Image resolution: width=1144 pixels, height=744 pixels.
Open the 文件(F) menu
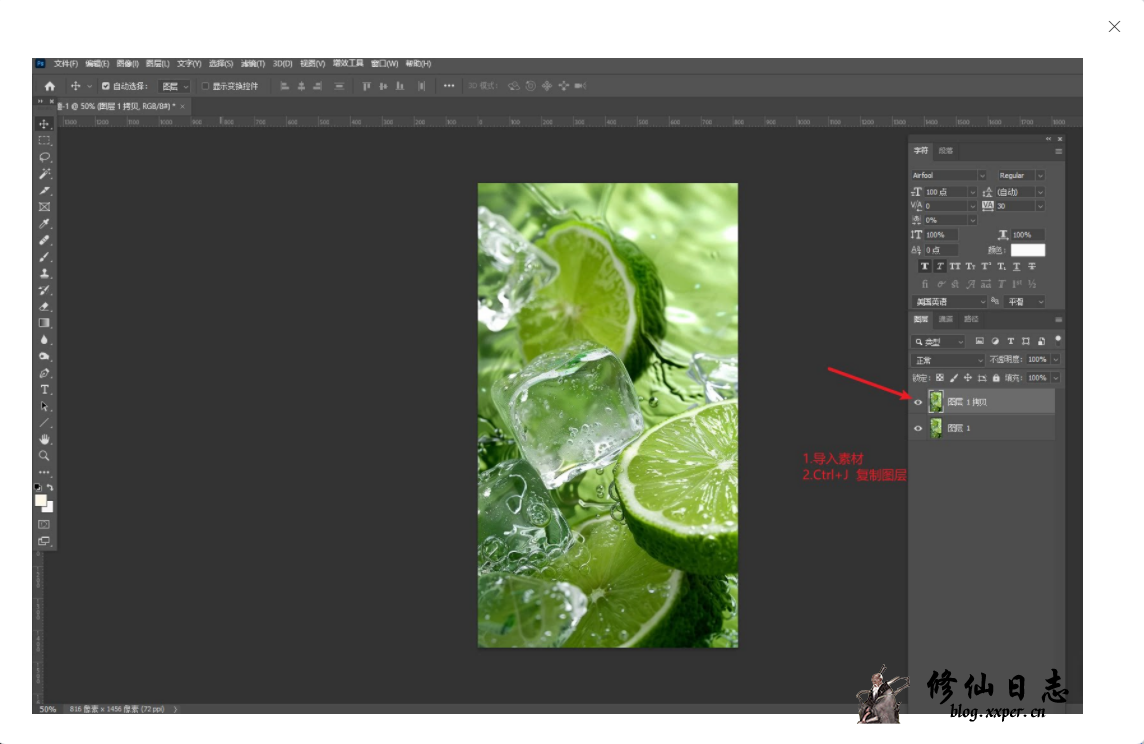click(x=65, y=64)
